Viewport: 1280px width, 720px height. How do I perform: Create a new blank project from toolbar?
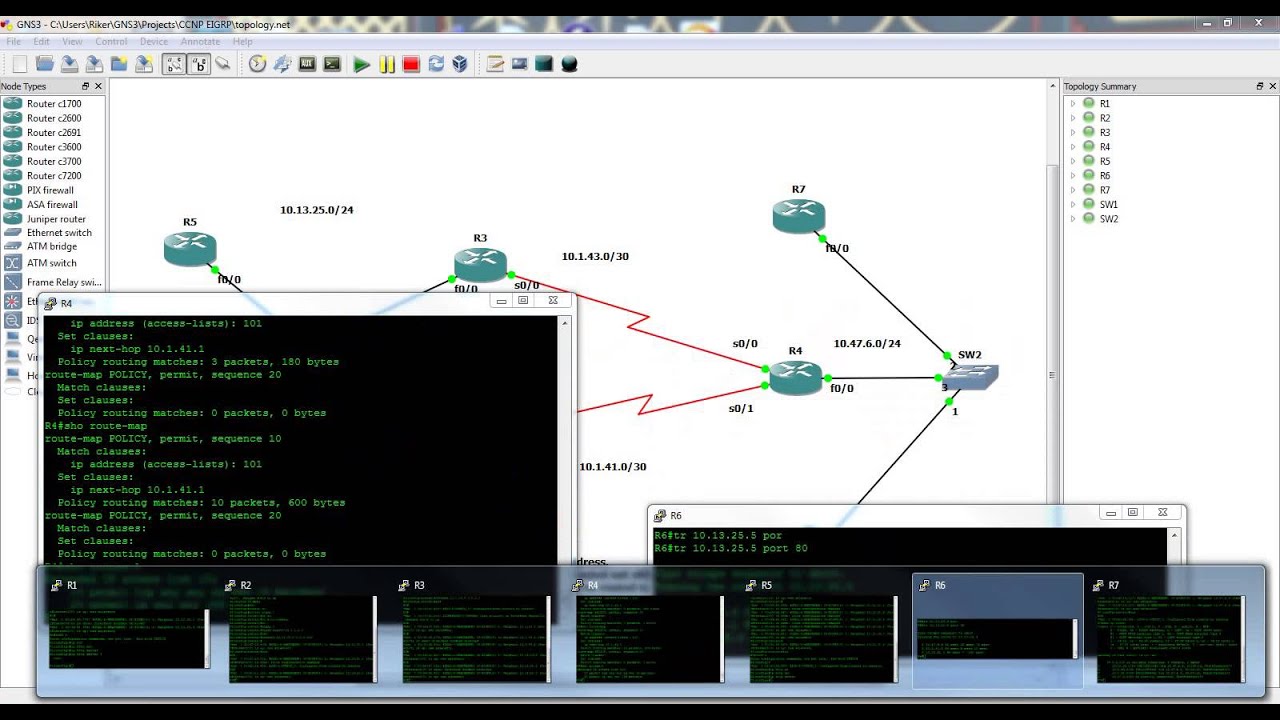[x=20, y=64]
